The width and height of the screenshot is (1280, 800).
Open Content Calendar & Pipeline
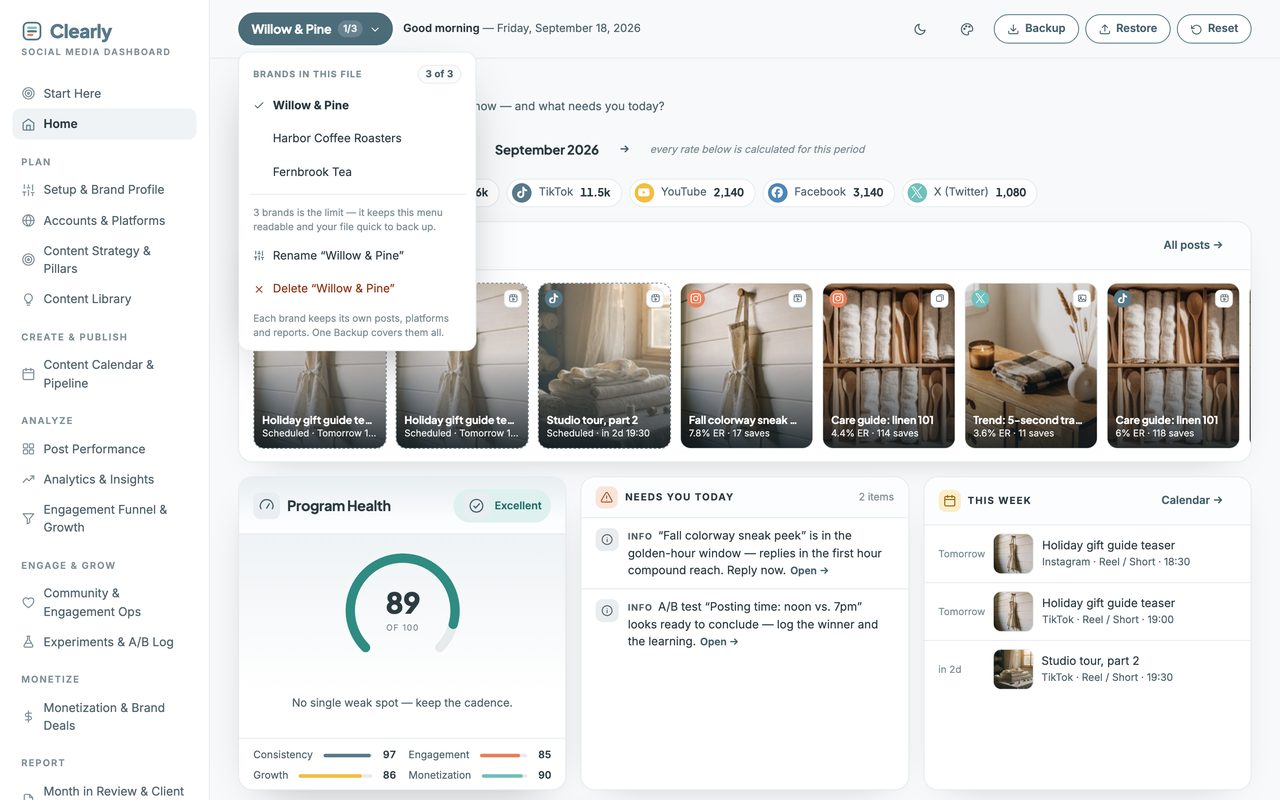point(104,374)
